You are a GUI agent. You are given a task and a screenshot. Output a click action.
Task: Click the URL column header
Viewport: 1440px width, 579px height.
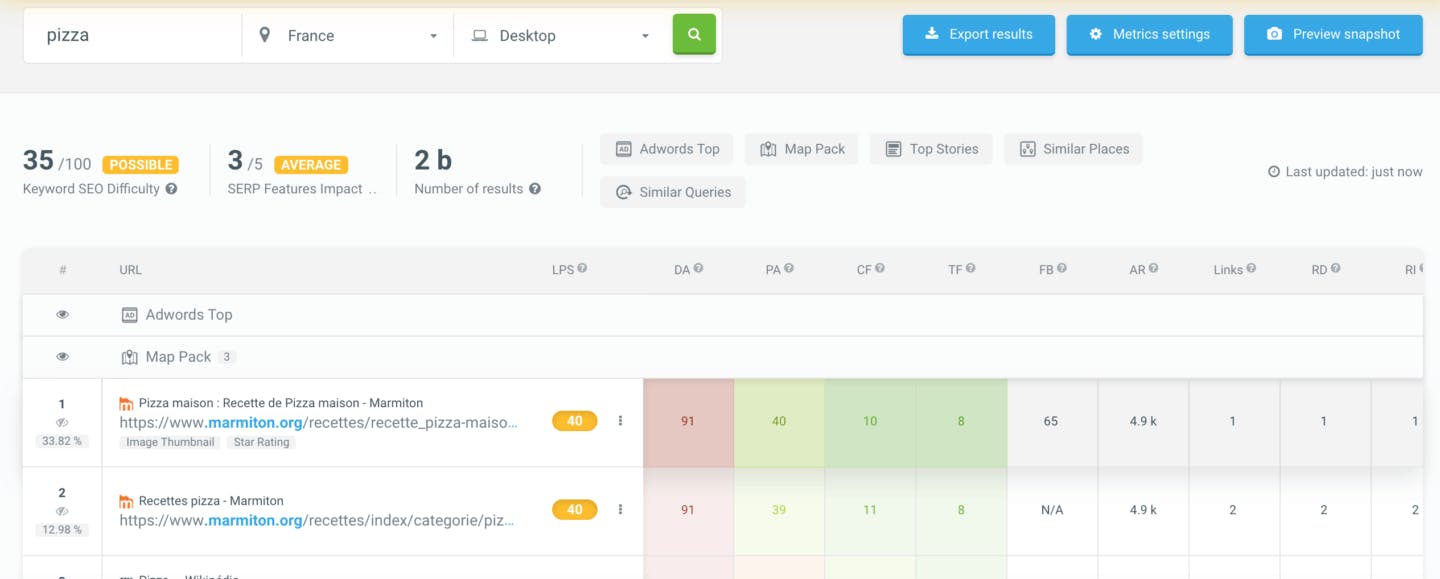point(130,270)
